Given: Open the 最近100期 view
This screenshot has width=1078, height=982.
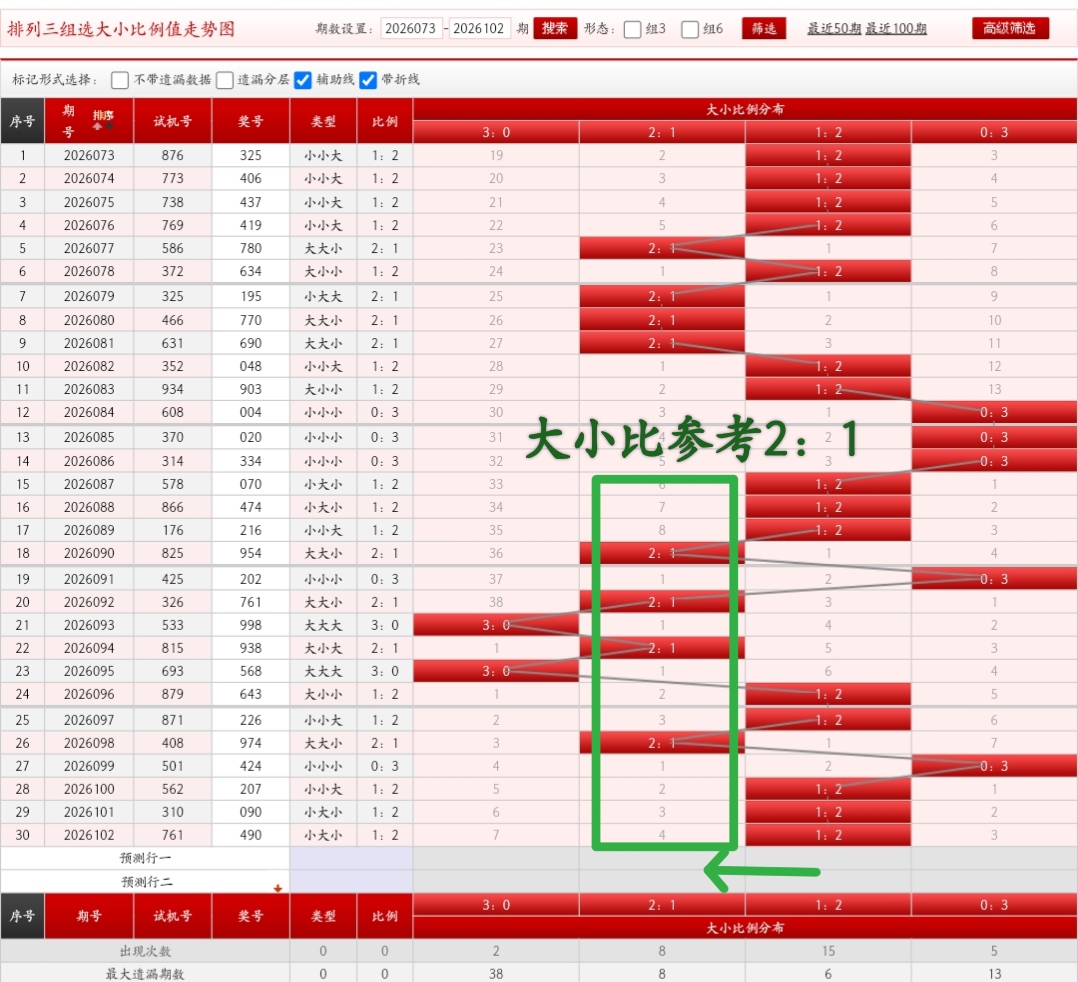Looking at the screenshot, I should [898, 28].
